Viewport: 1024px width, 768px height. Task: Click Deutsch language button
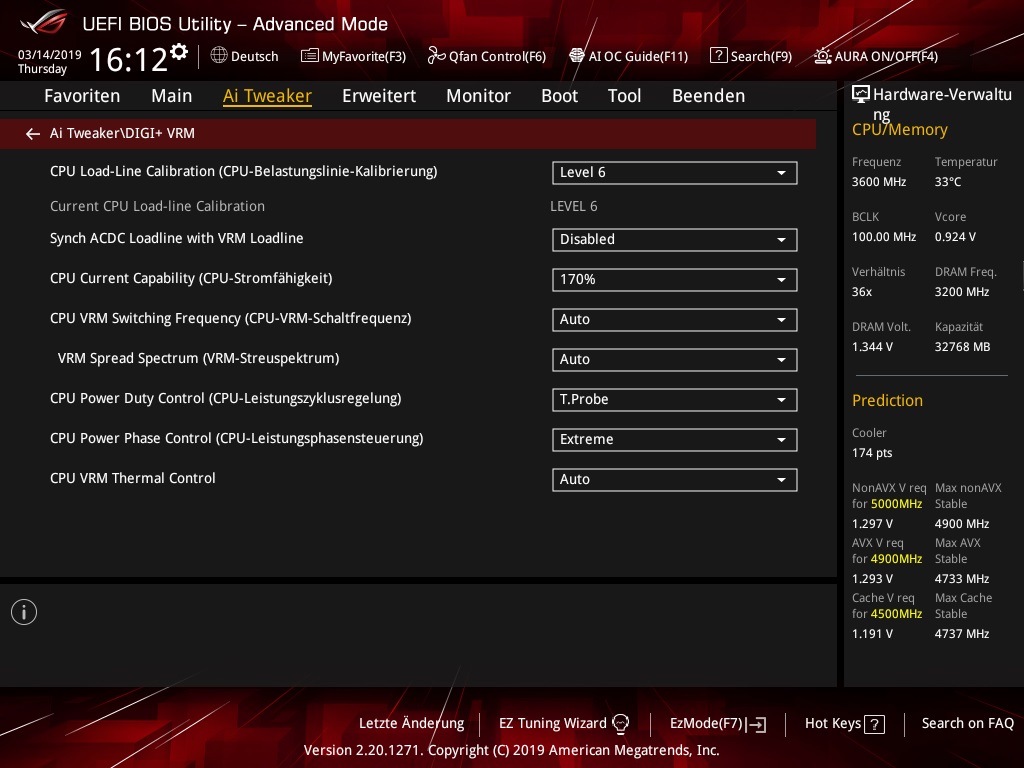click(x=255, y=57)
